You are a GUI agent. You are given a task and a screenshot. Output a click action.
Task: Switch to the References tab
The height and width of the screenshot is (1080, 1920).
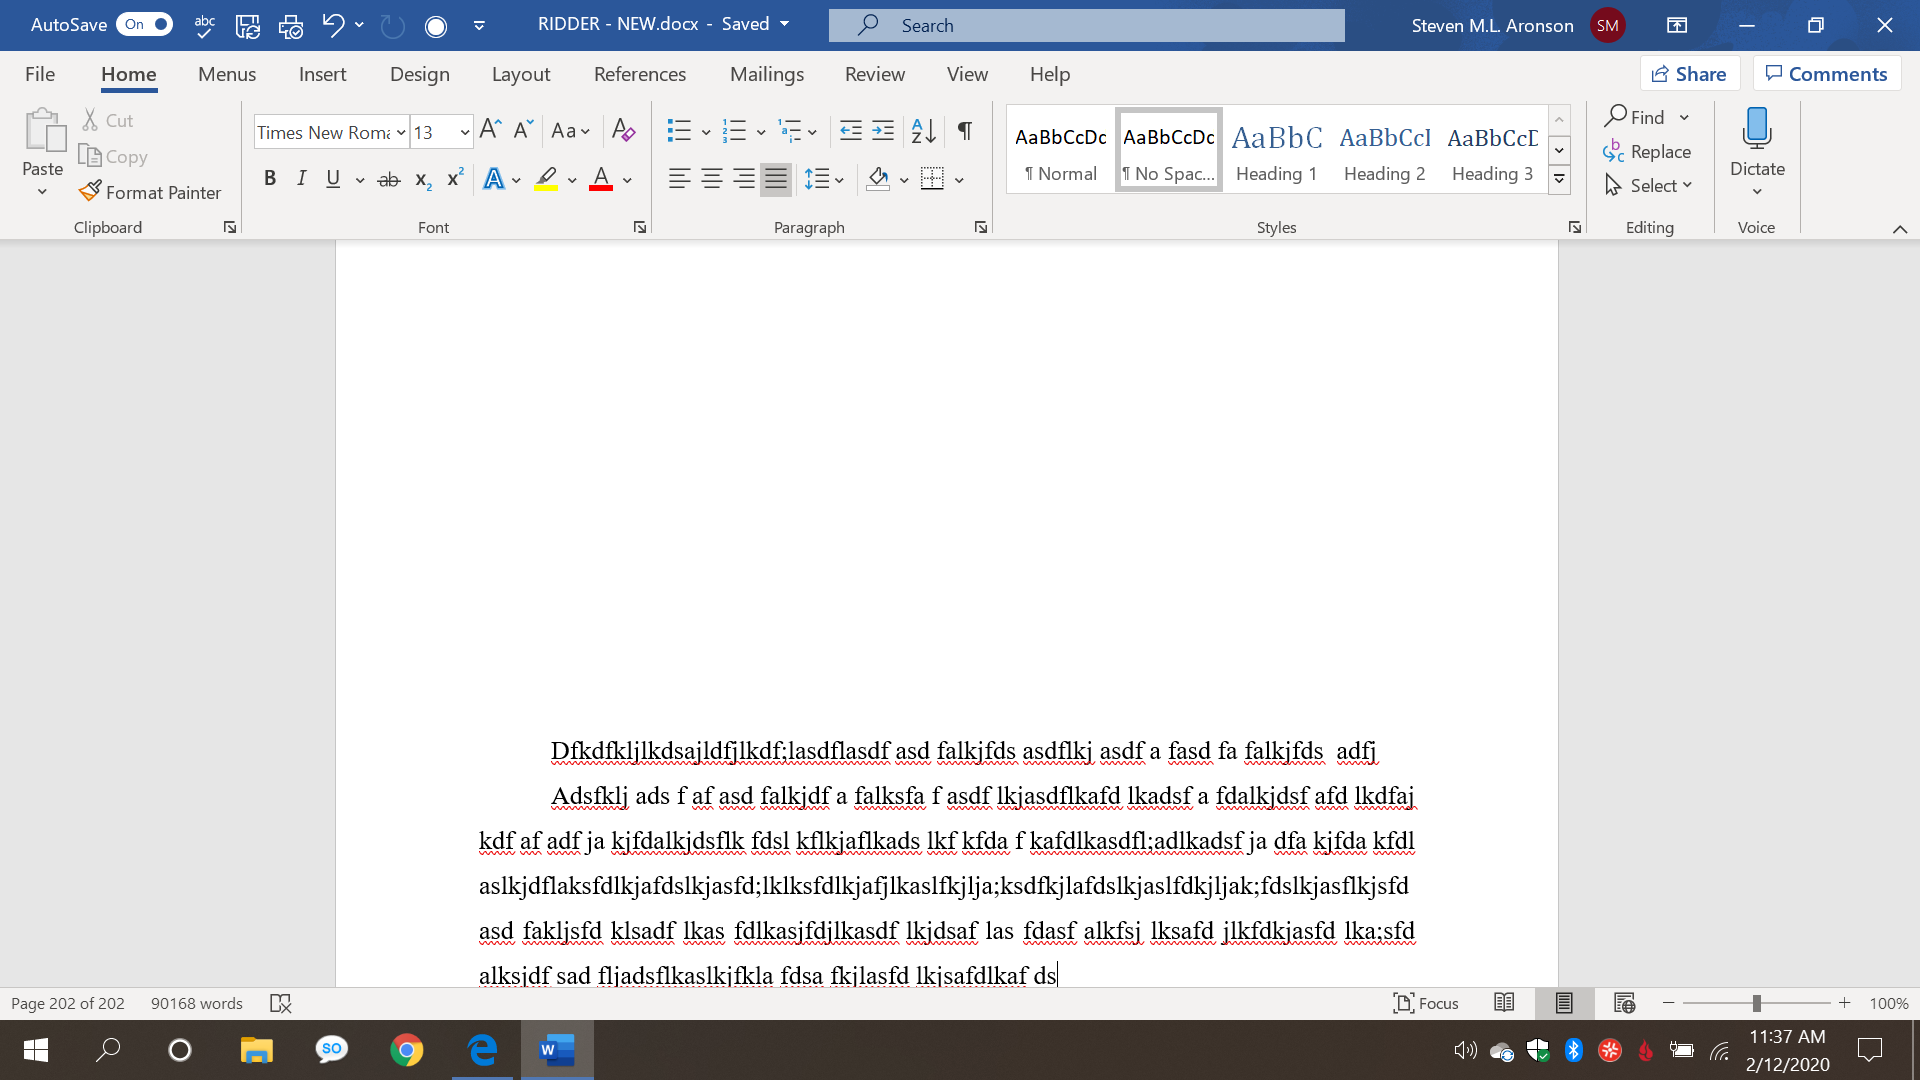point(640,74)
